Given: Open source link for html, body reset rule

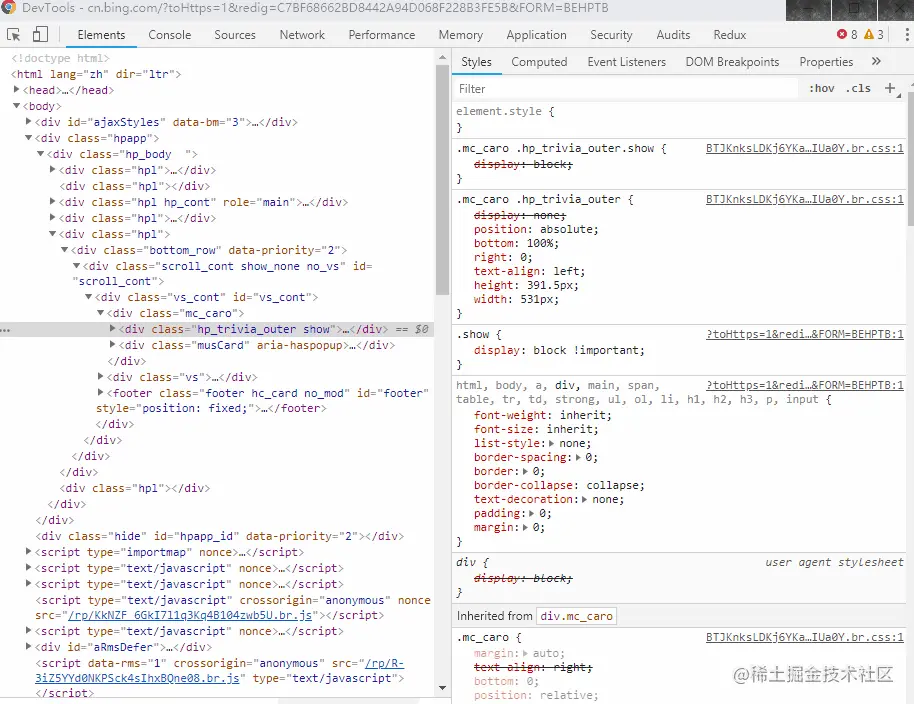Looking at the screenshot, I should (804, 385).
